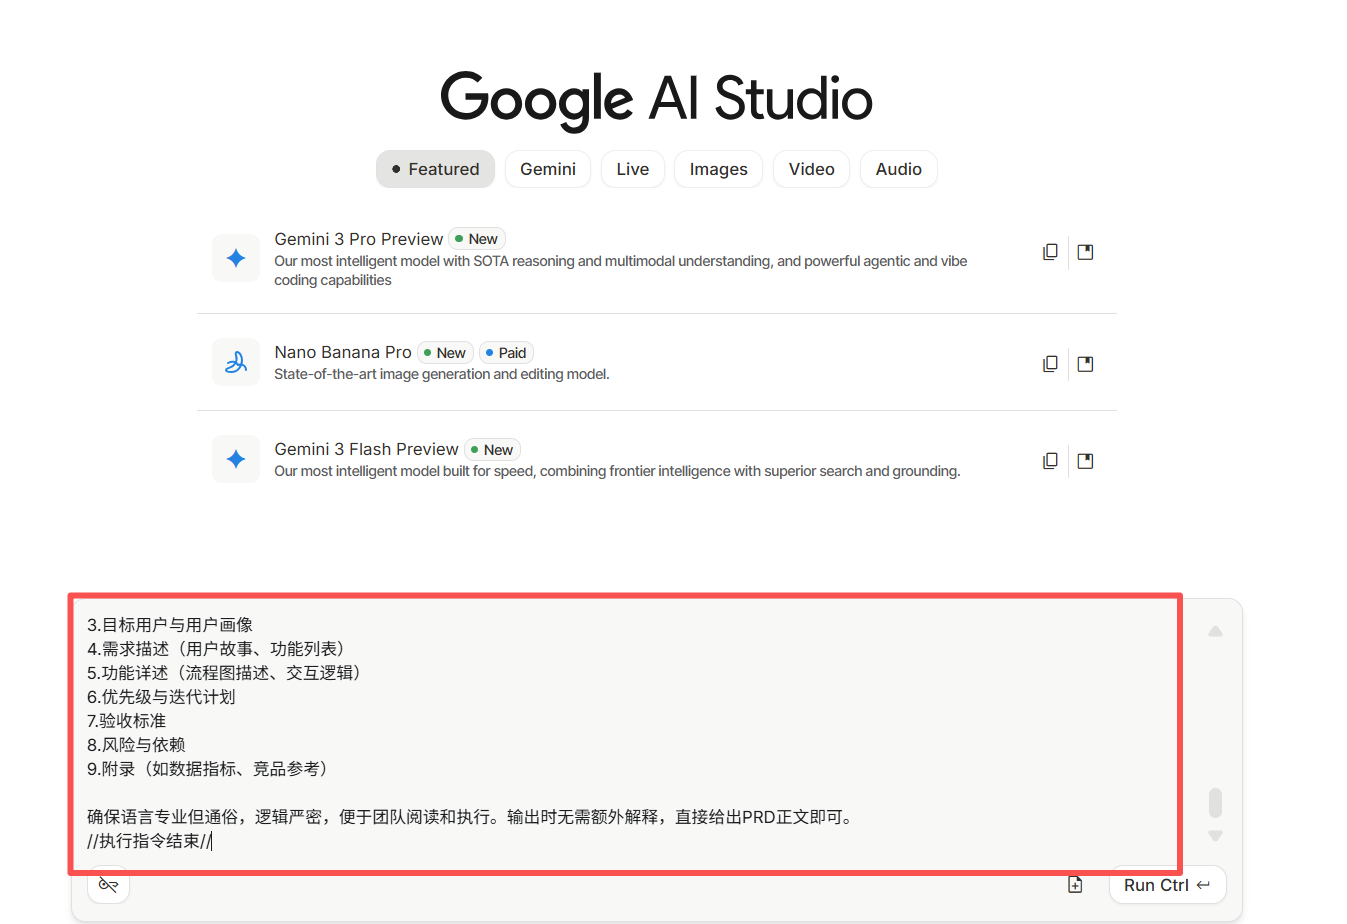Click the Gemini 3 Pro Preview sparkle icon
Image resolution: width=1347 pixels, height=924 pixels.
click(236, 258)
